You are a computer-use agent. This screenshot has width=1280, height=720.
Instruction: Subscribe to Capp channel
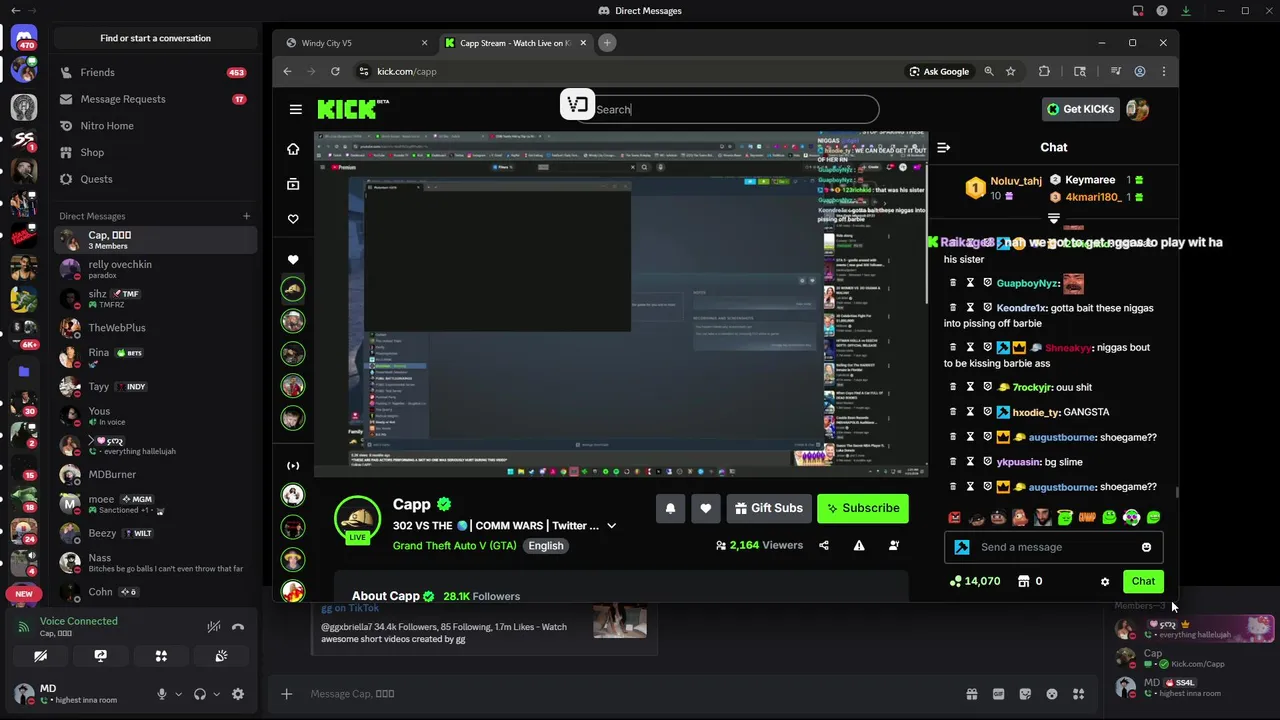(x=862, y=508)
